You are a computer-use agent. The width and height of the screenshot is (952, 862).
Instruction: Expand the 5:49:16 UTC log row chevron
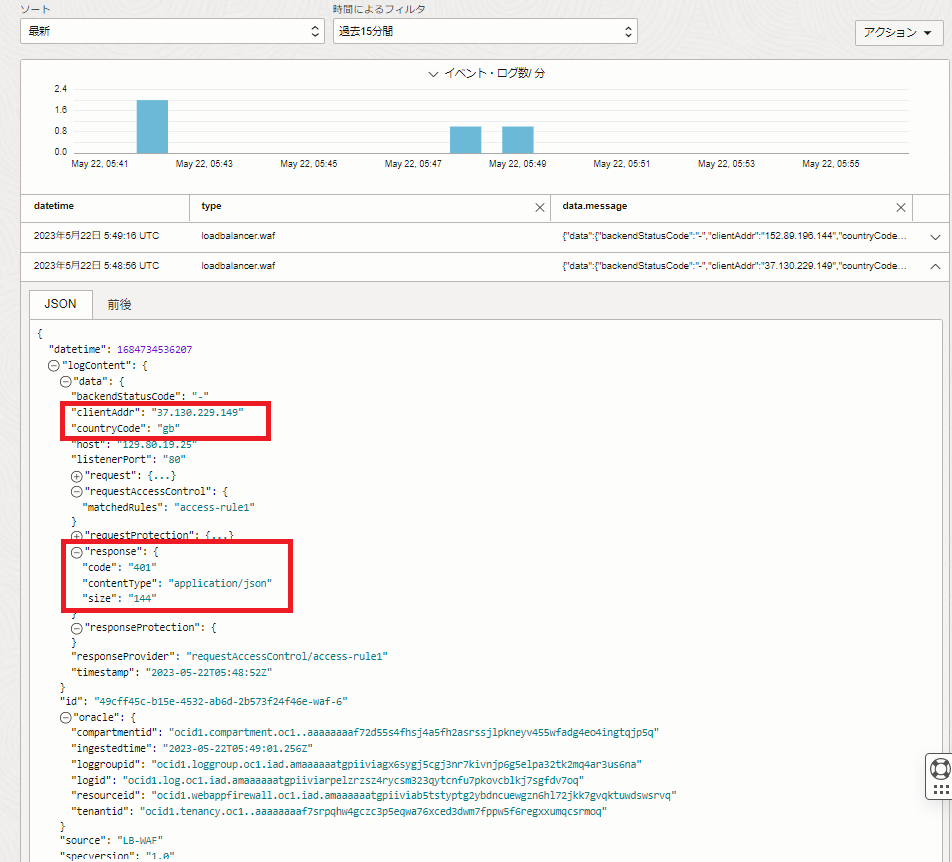click(x=935, y=237)
